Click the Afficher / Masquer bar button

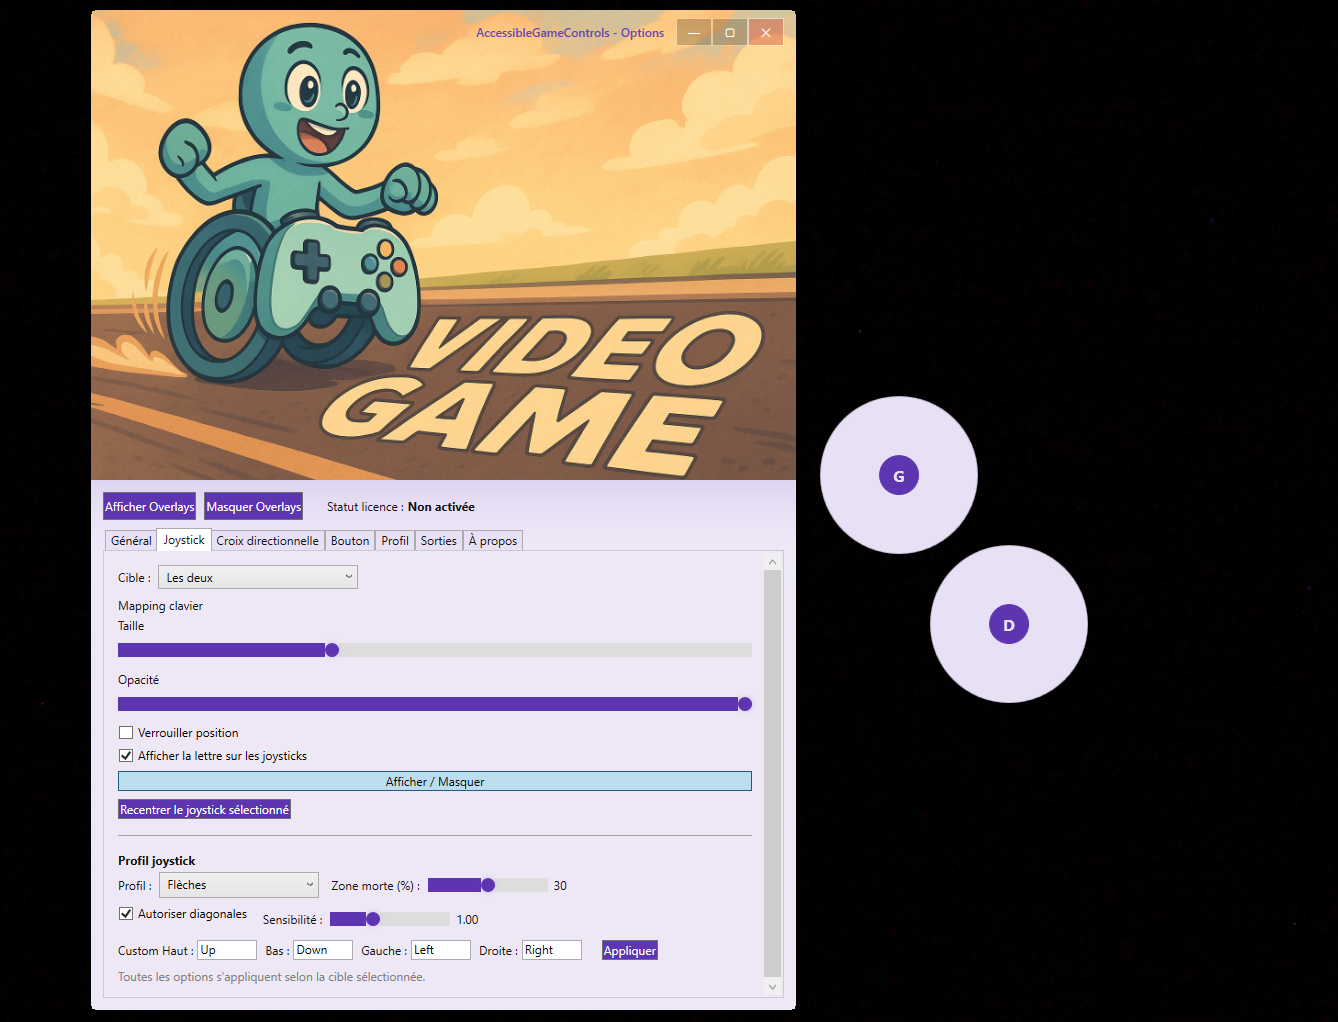click(434, 782)
